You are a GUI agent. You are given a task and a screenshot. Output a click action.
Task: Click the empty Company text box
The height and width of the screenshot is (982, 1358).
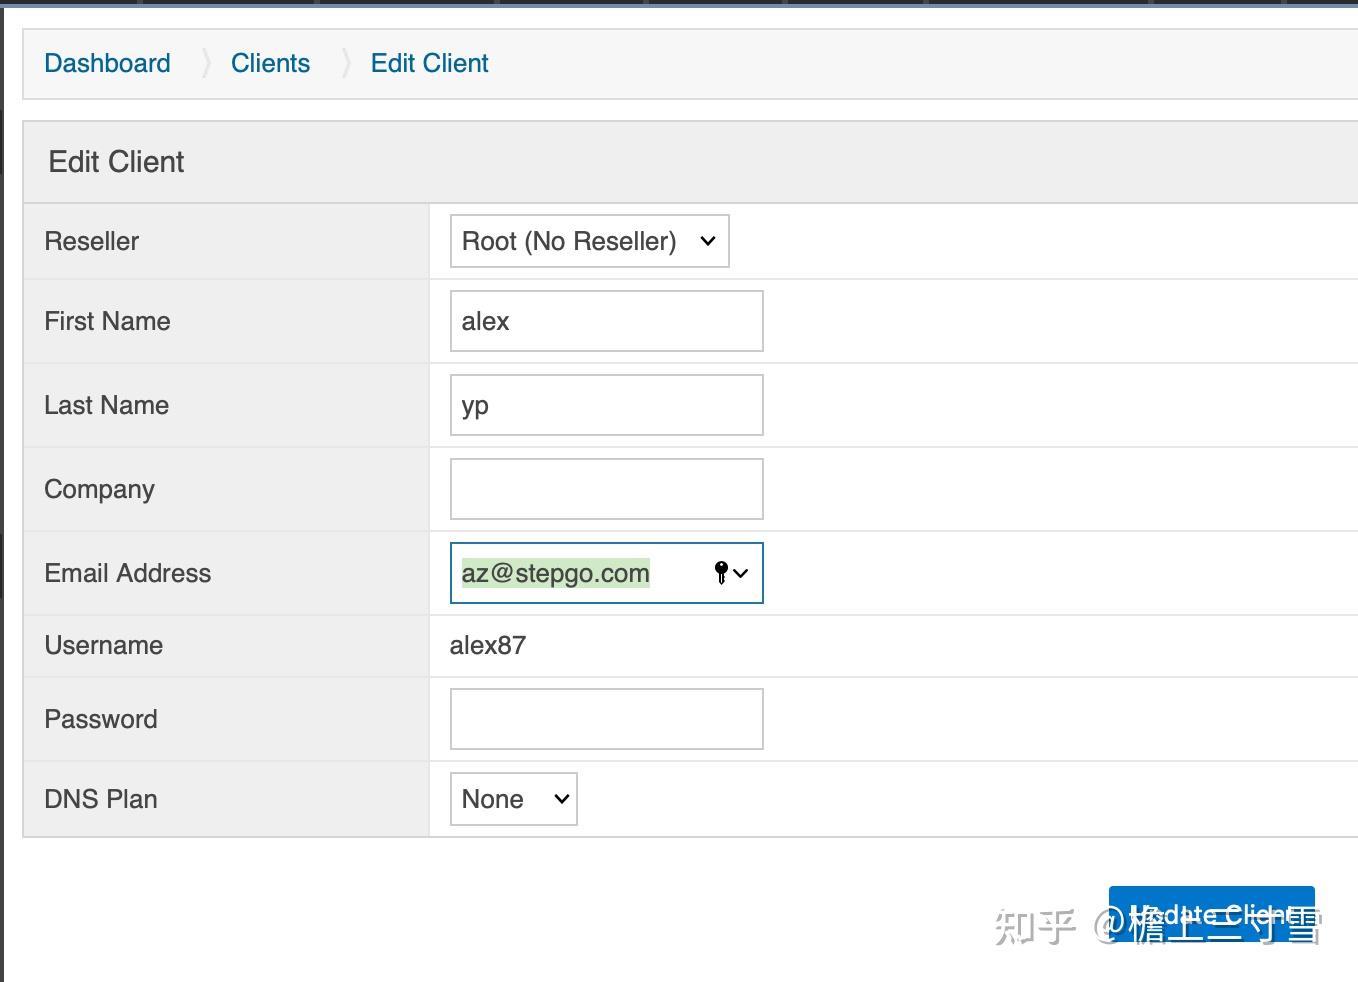pyautogui.click(x=606, y=489)
